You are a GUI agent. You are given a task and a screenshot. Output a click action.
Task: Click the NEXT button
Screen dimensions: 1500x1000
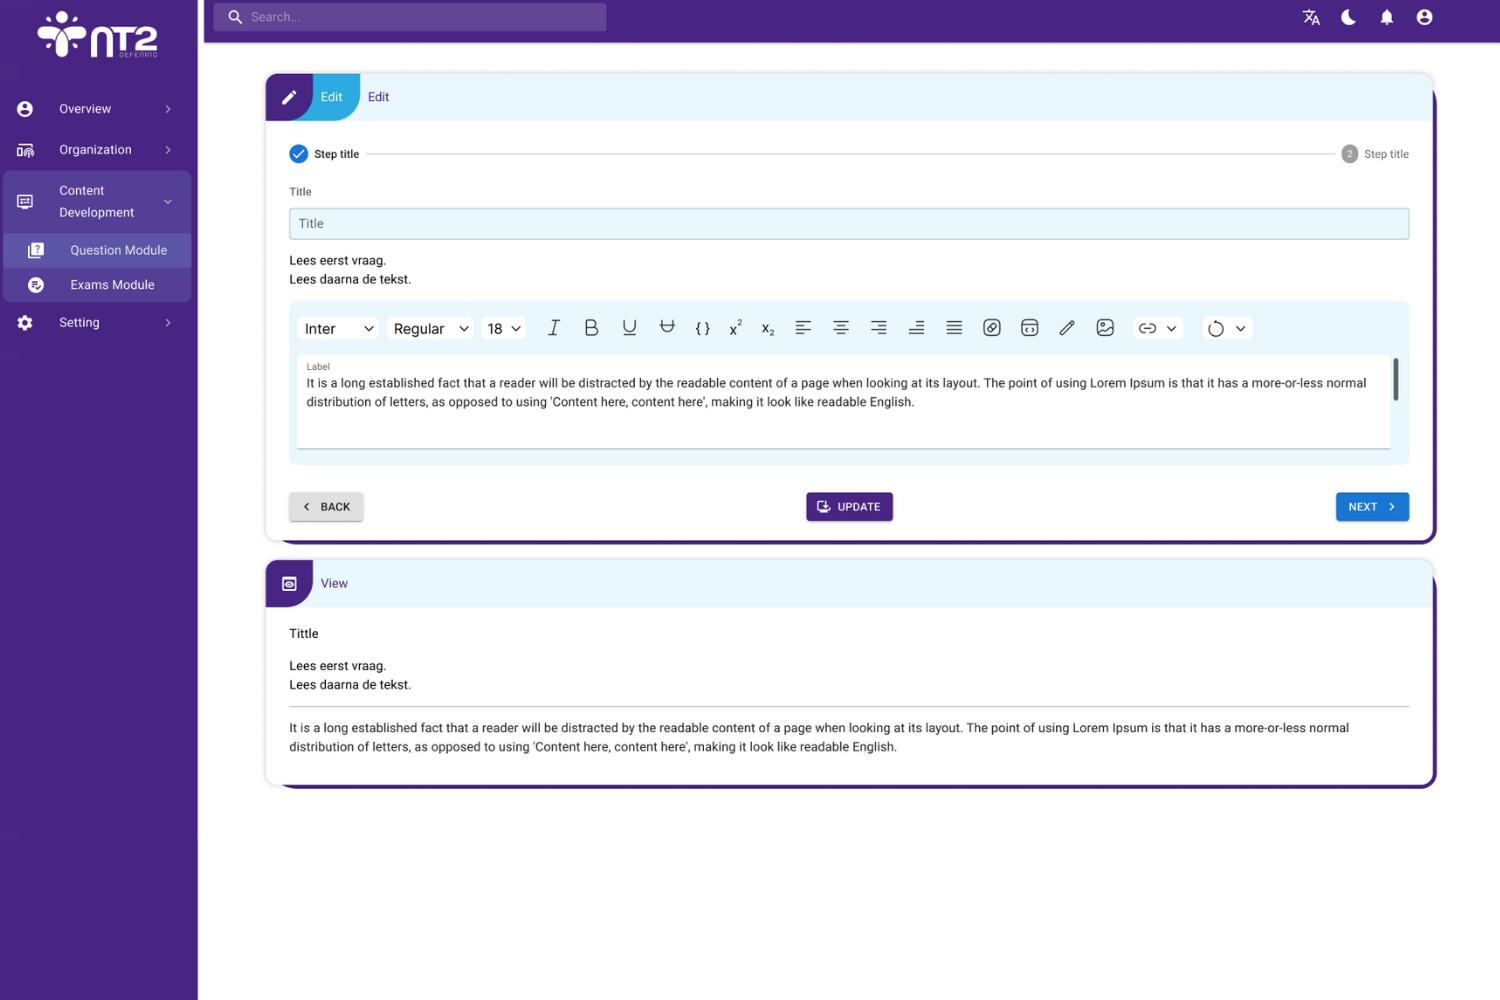coord(1372,507)
